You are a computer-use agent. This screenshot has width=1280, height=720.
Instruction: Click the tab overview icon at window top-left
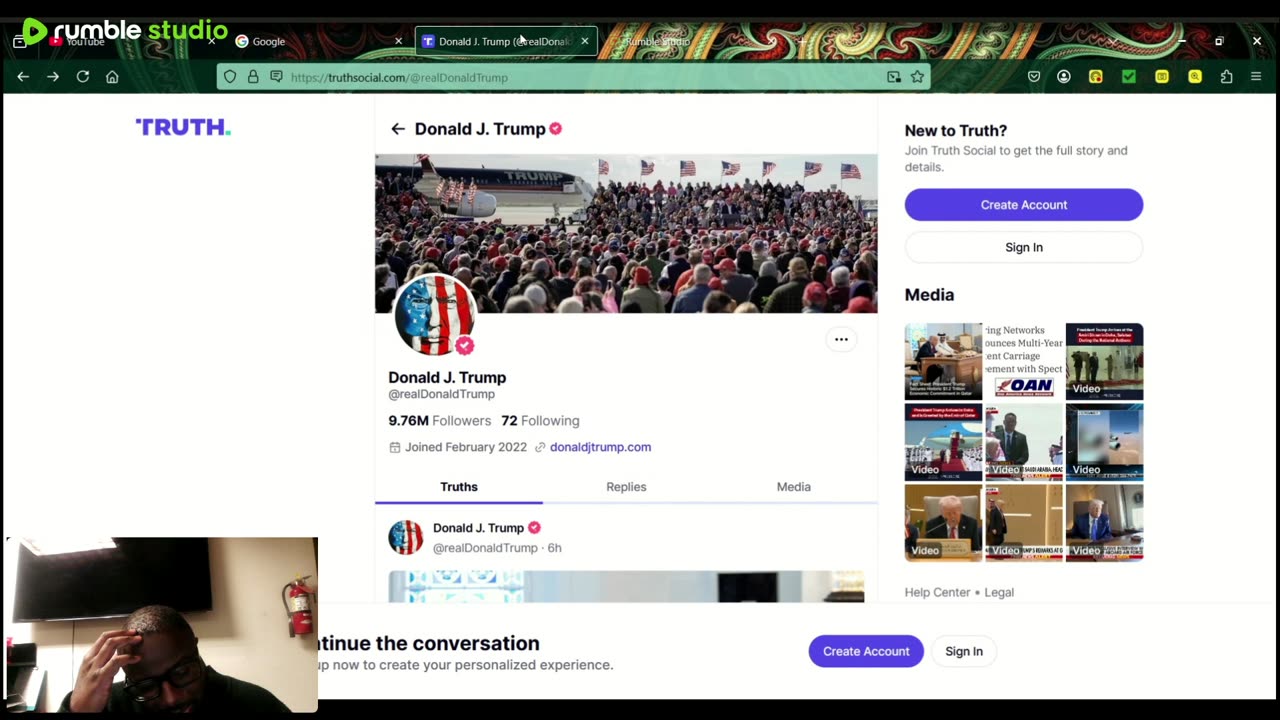click(x=19, y=42)
